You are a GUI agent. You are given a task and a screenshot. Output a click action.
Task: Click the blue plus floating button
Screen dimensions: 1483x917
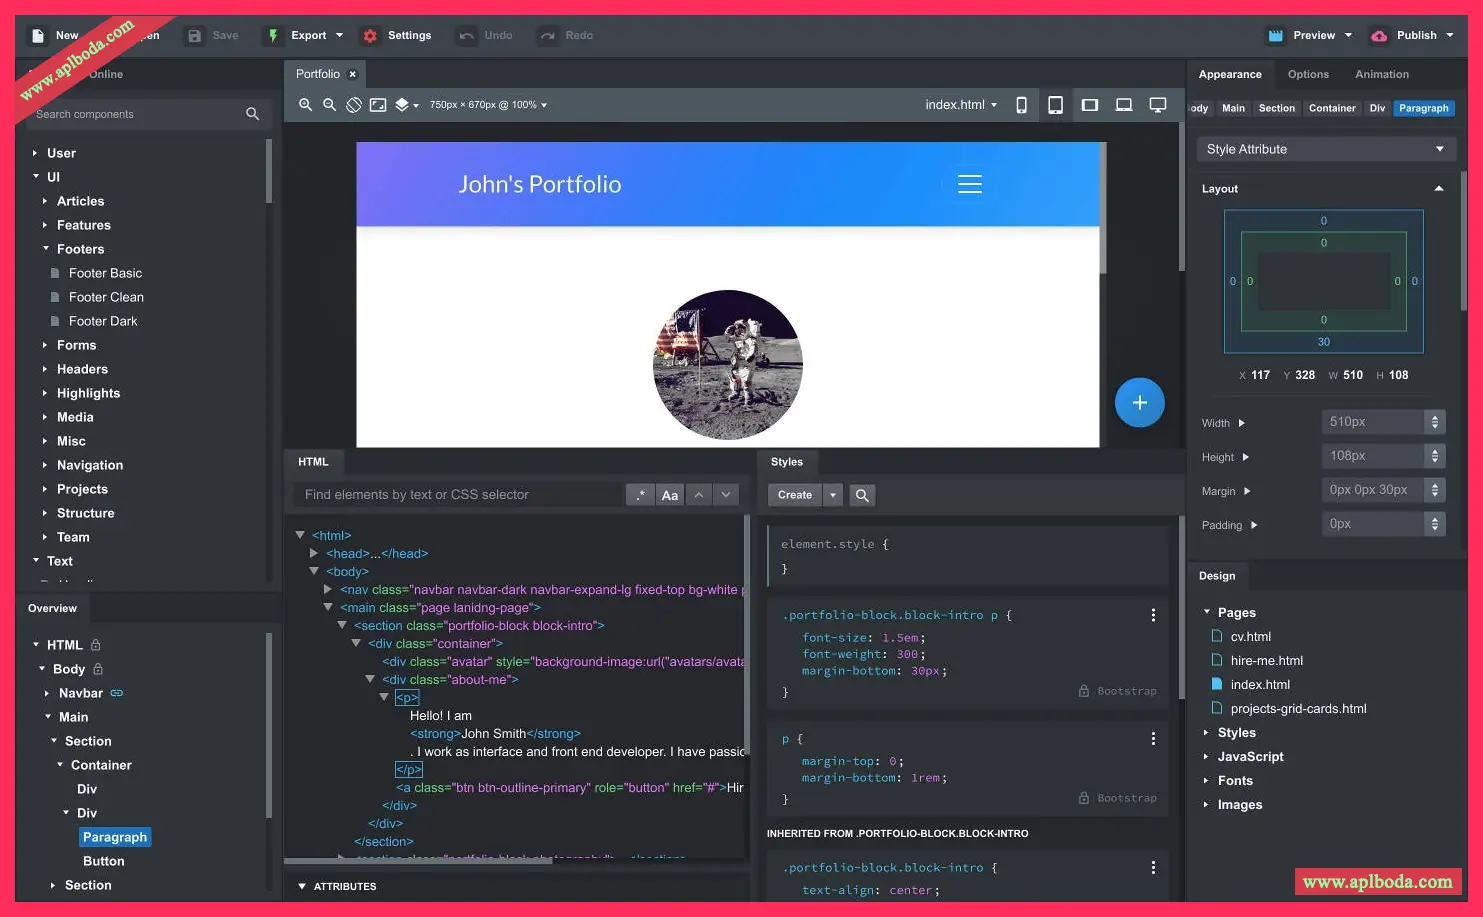tap(1139, 402)
